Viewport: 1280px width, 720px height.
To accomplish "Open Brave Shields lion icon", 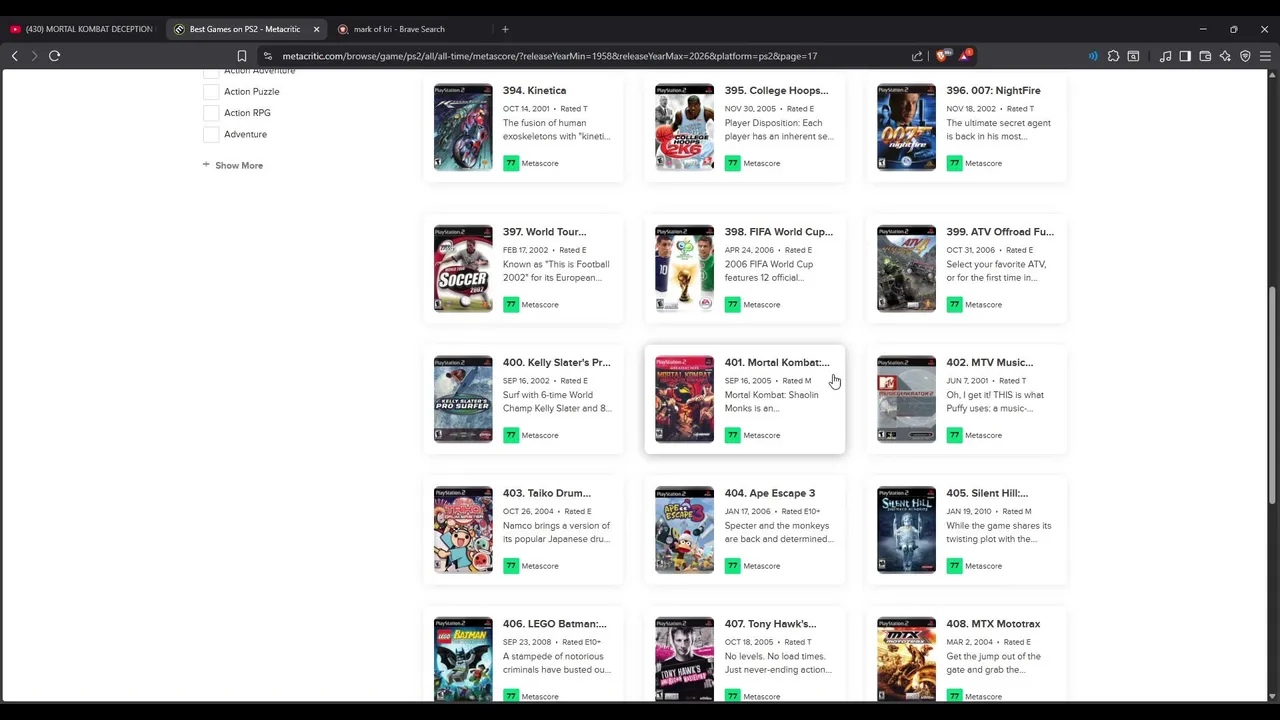I will point(941,56).
